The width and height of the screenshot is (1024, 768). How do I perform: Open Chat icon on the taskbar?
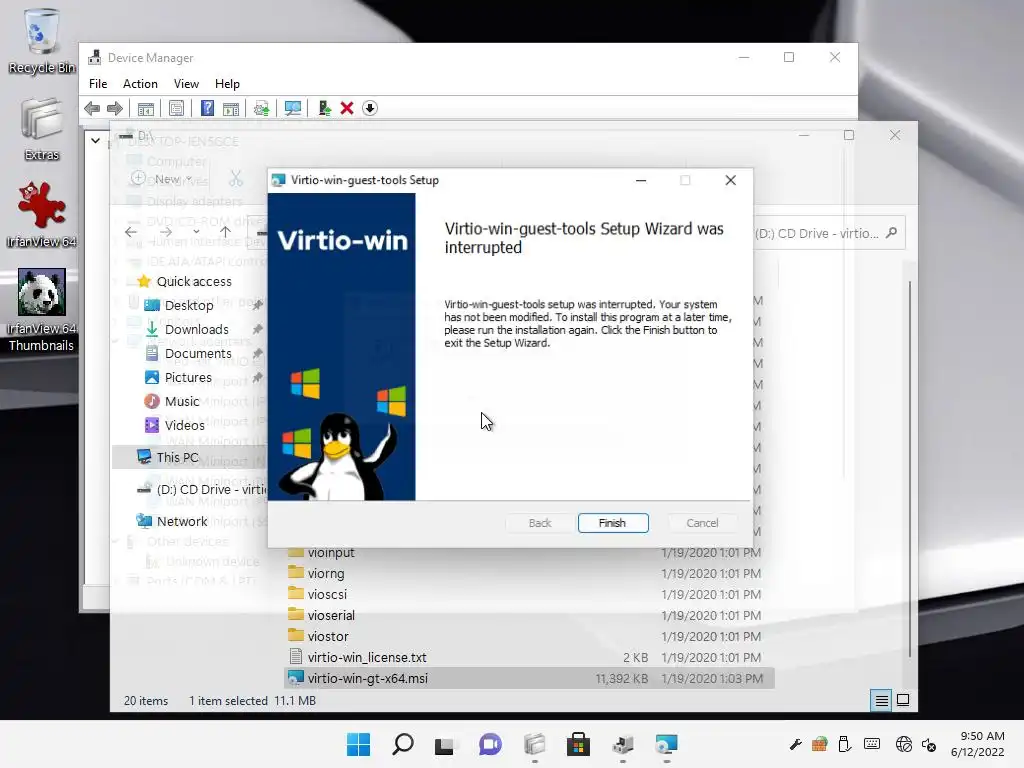(x=490, y=744)
